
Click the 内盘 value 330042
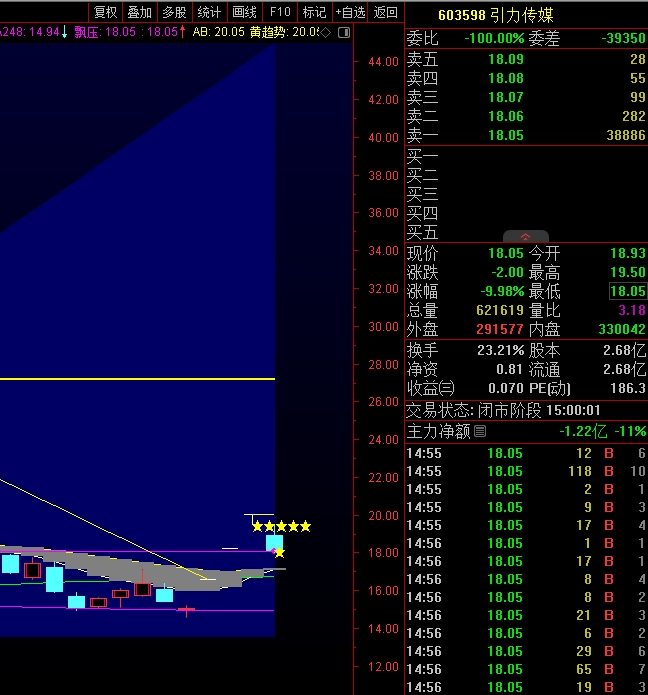(x=622, y=329)
